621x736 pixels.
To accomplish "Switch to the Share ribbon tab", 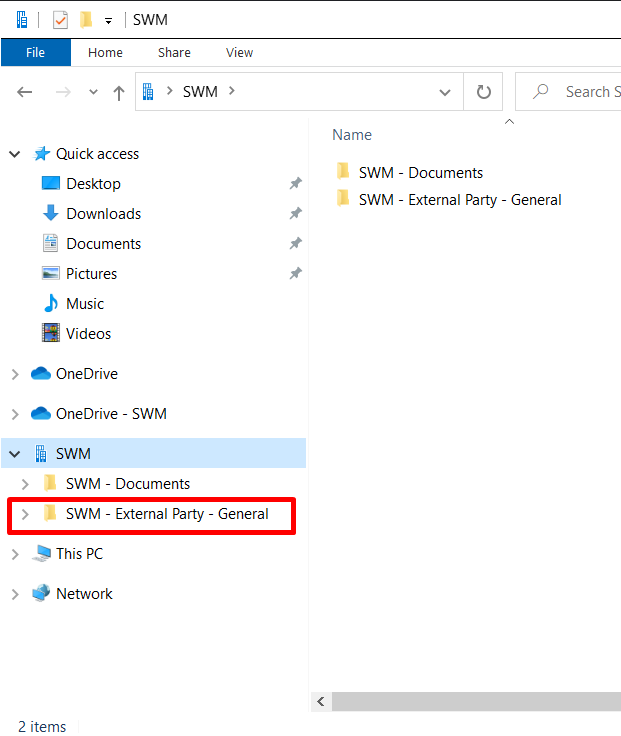I will tap(174, 52).
